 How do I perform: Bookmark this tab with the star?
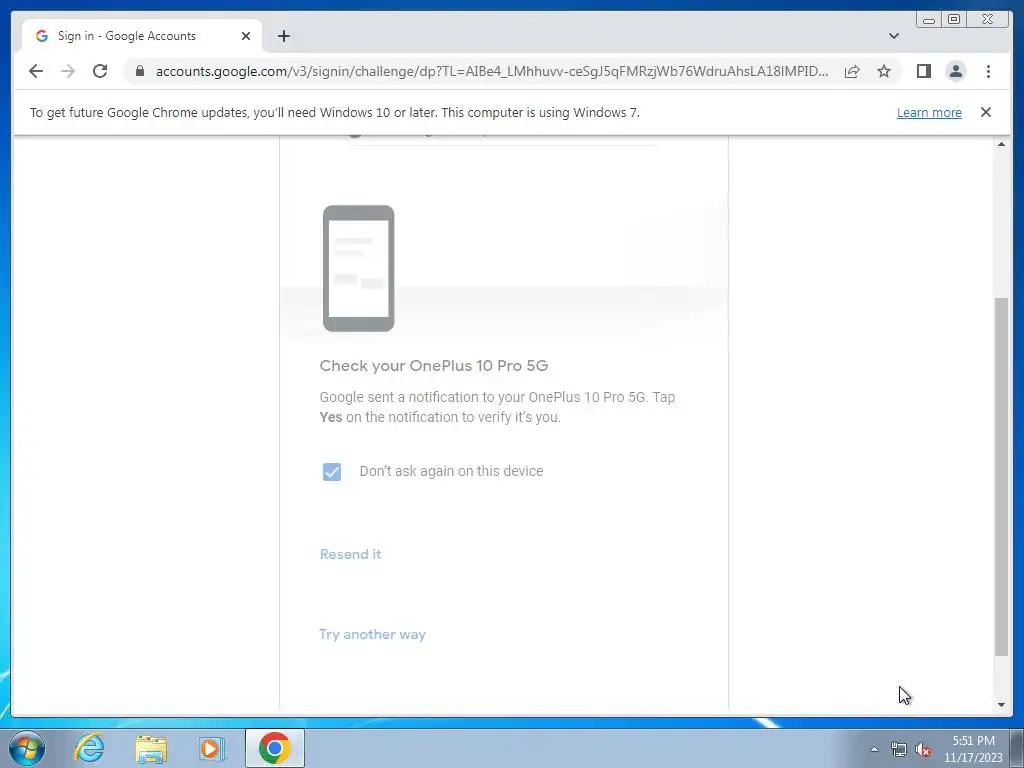click(884, 71)
